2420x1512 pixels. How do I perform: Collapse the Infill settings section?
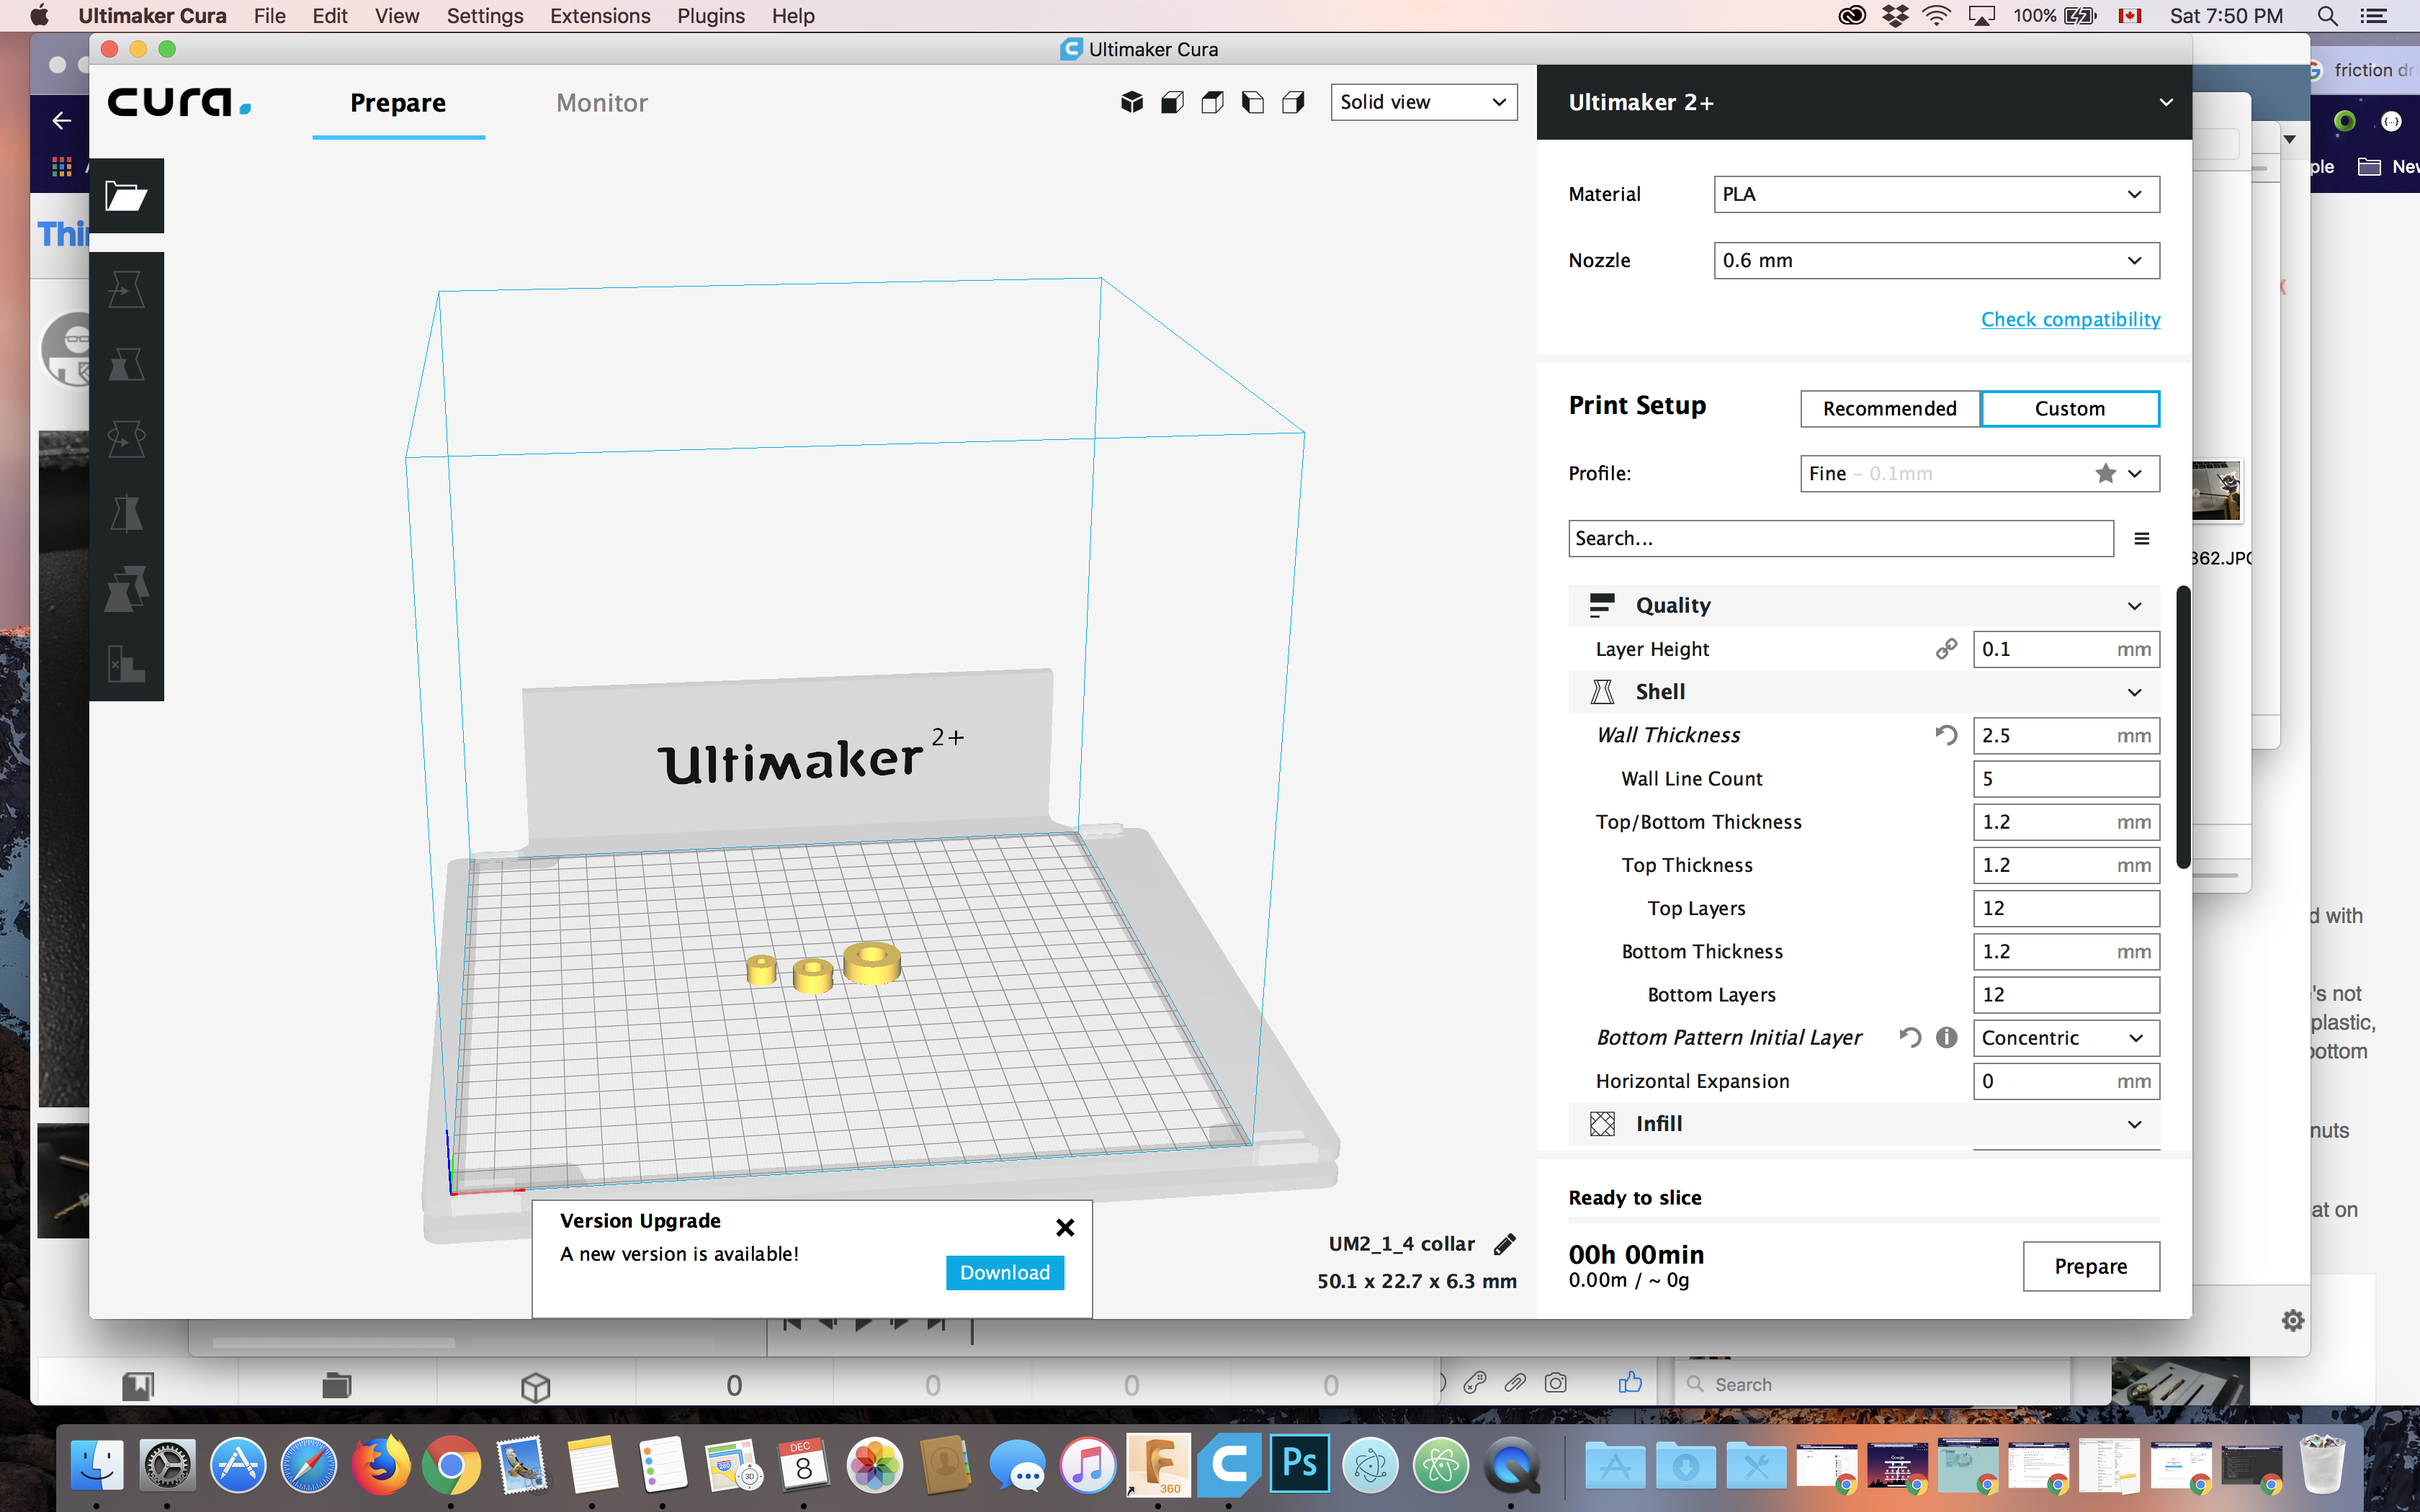click(x=1864, y=1123)
